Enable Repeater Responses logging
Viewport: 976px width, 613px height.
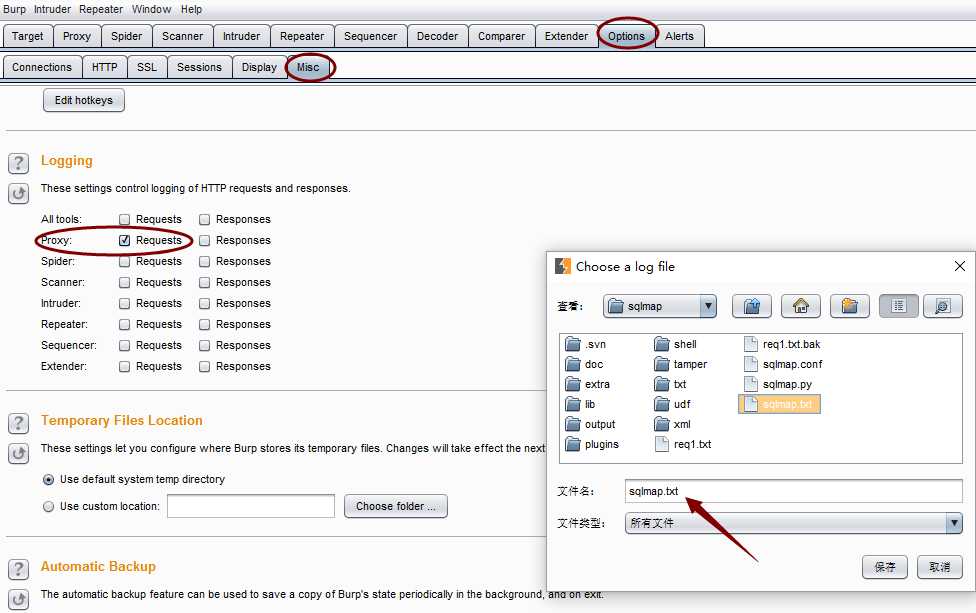pos(204,324)
